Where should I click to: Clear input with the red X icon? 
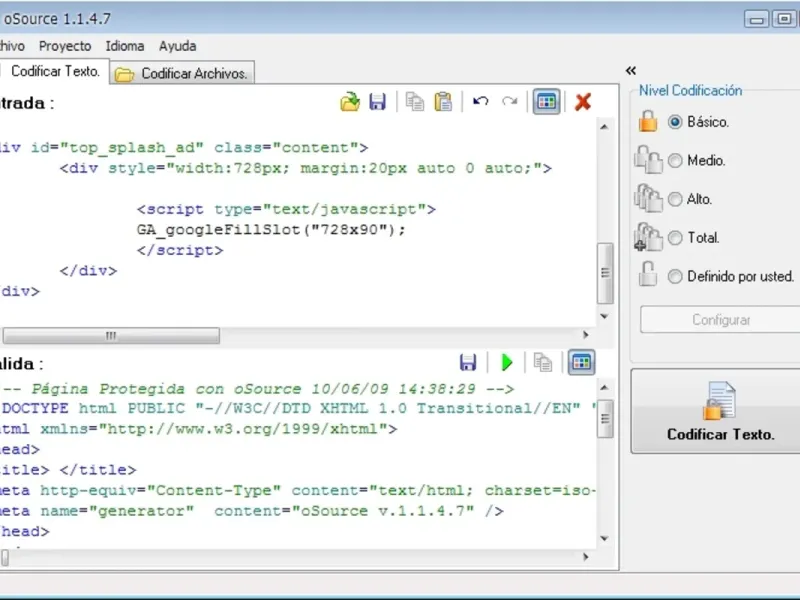coord(583,102)
